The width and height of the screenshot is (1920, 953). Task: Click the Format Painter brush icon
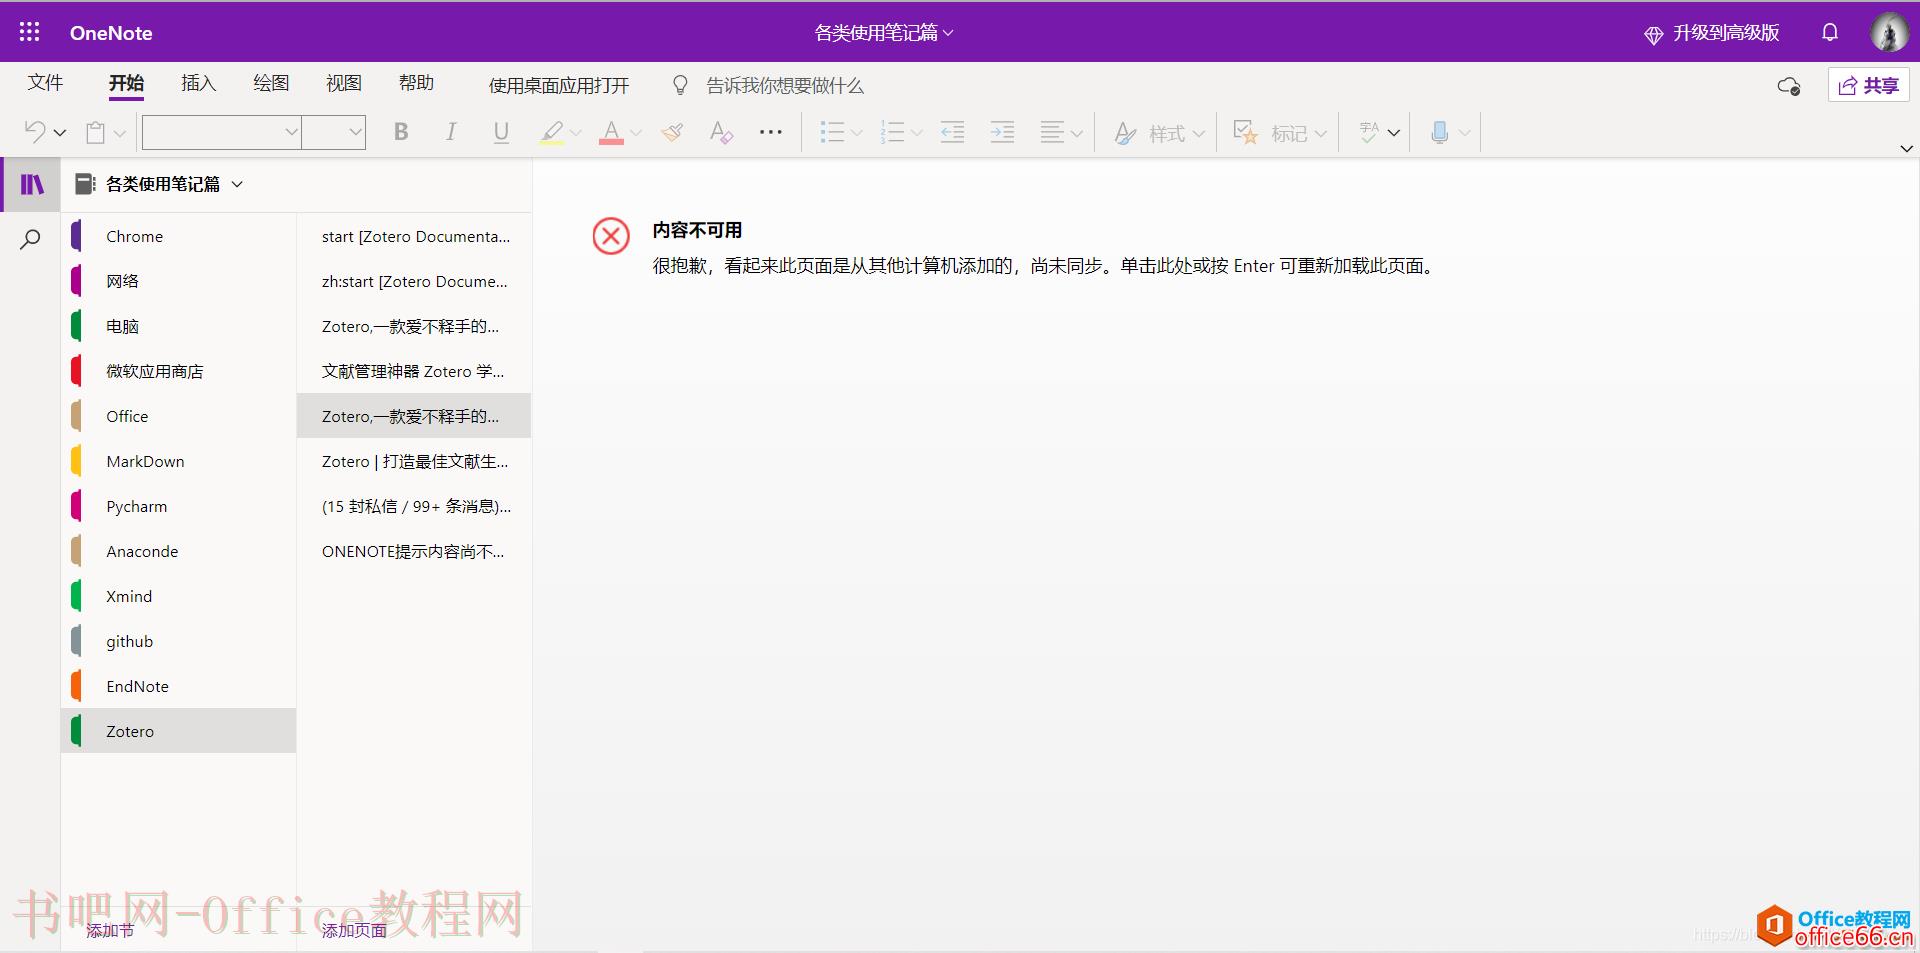[672, 132]
